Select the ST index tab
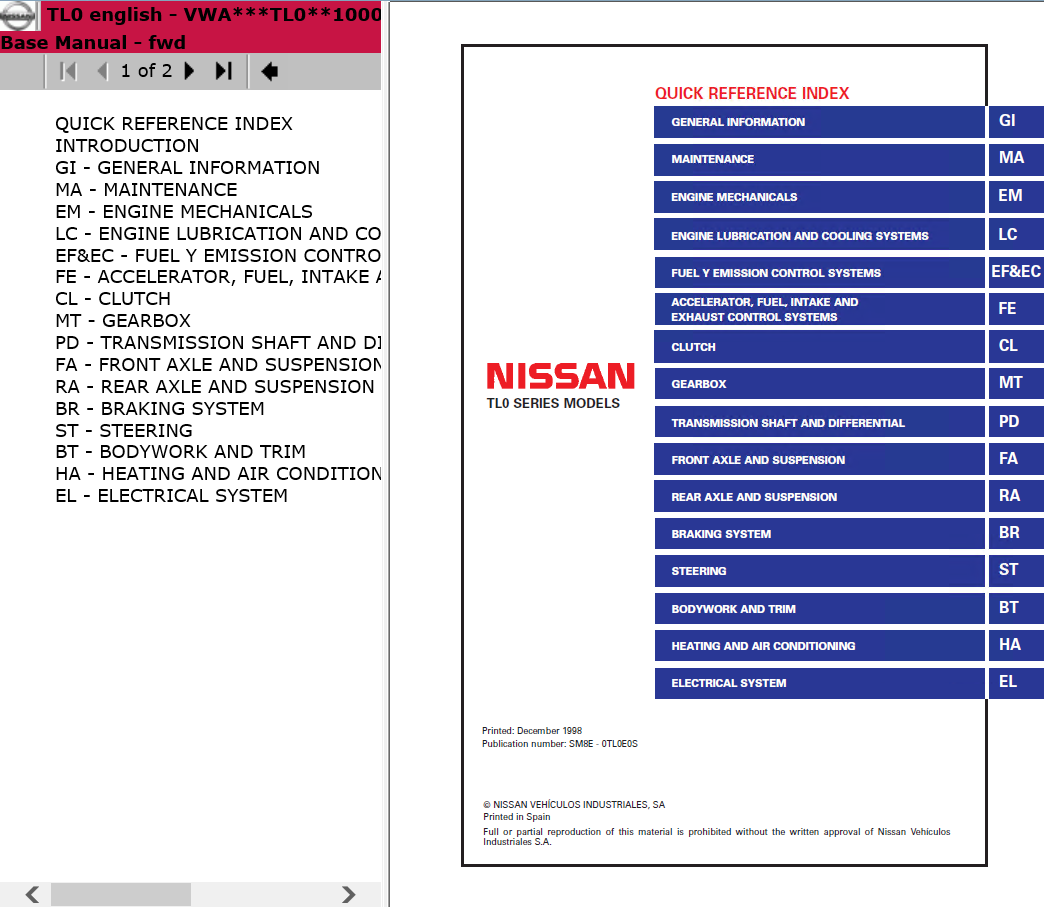This screenshot has height=907, width=1044. tap(1016, 571)
